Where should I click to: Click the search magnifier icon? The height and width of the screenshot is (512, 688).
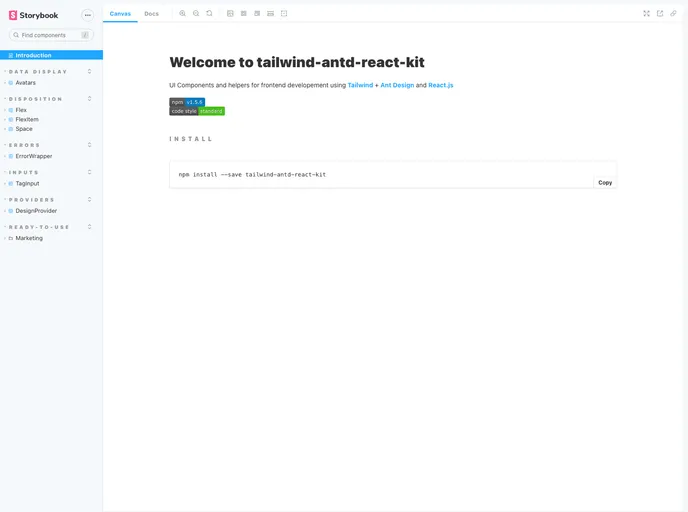click(16, 35)
